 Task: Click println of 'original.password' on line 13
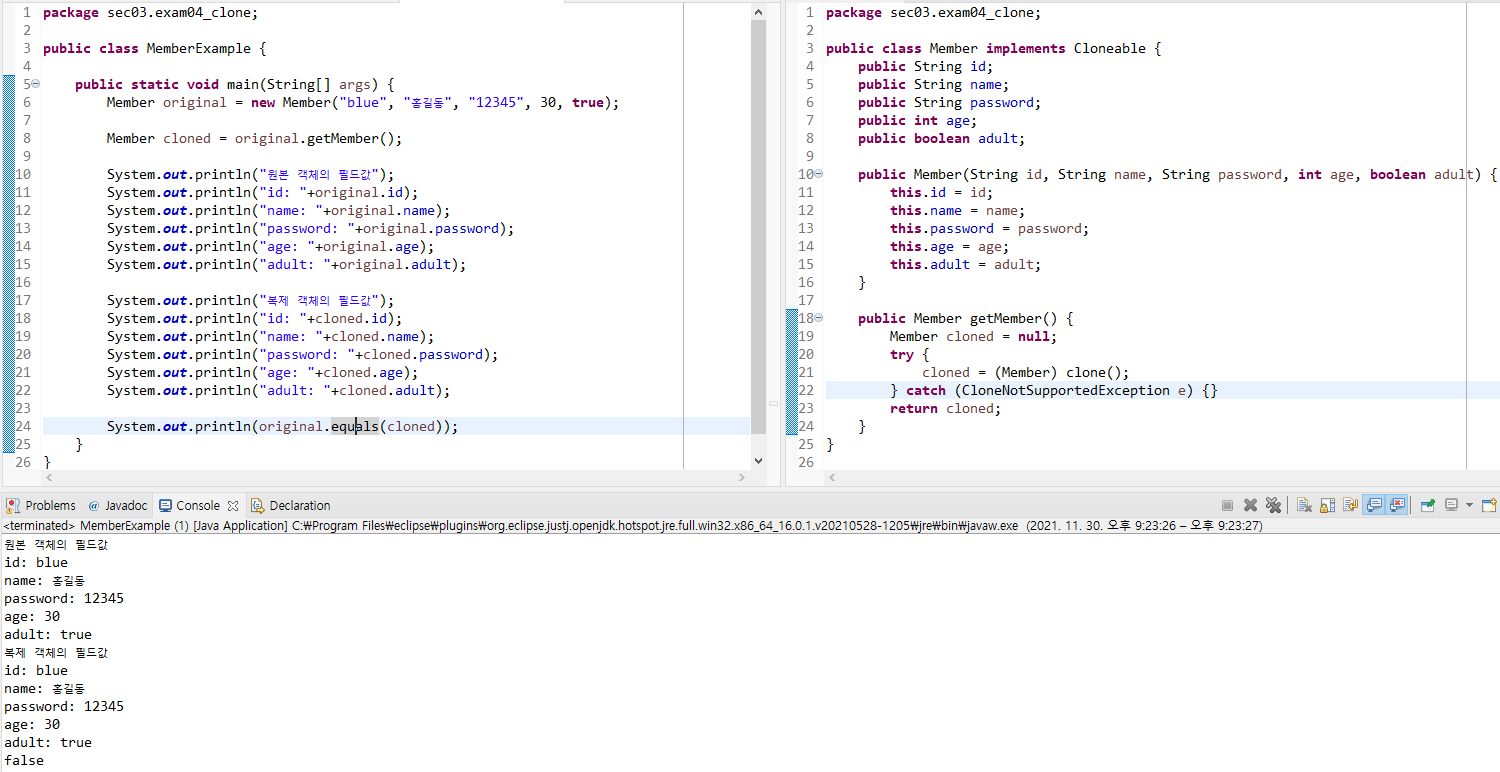coord(310,229)
